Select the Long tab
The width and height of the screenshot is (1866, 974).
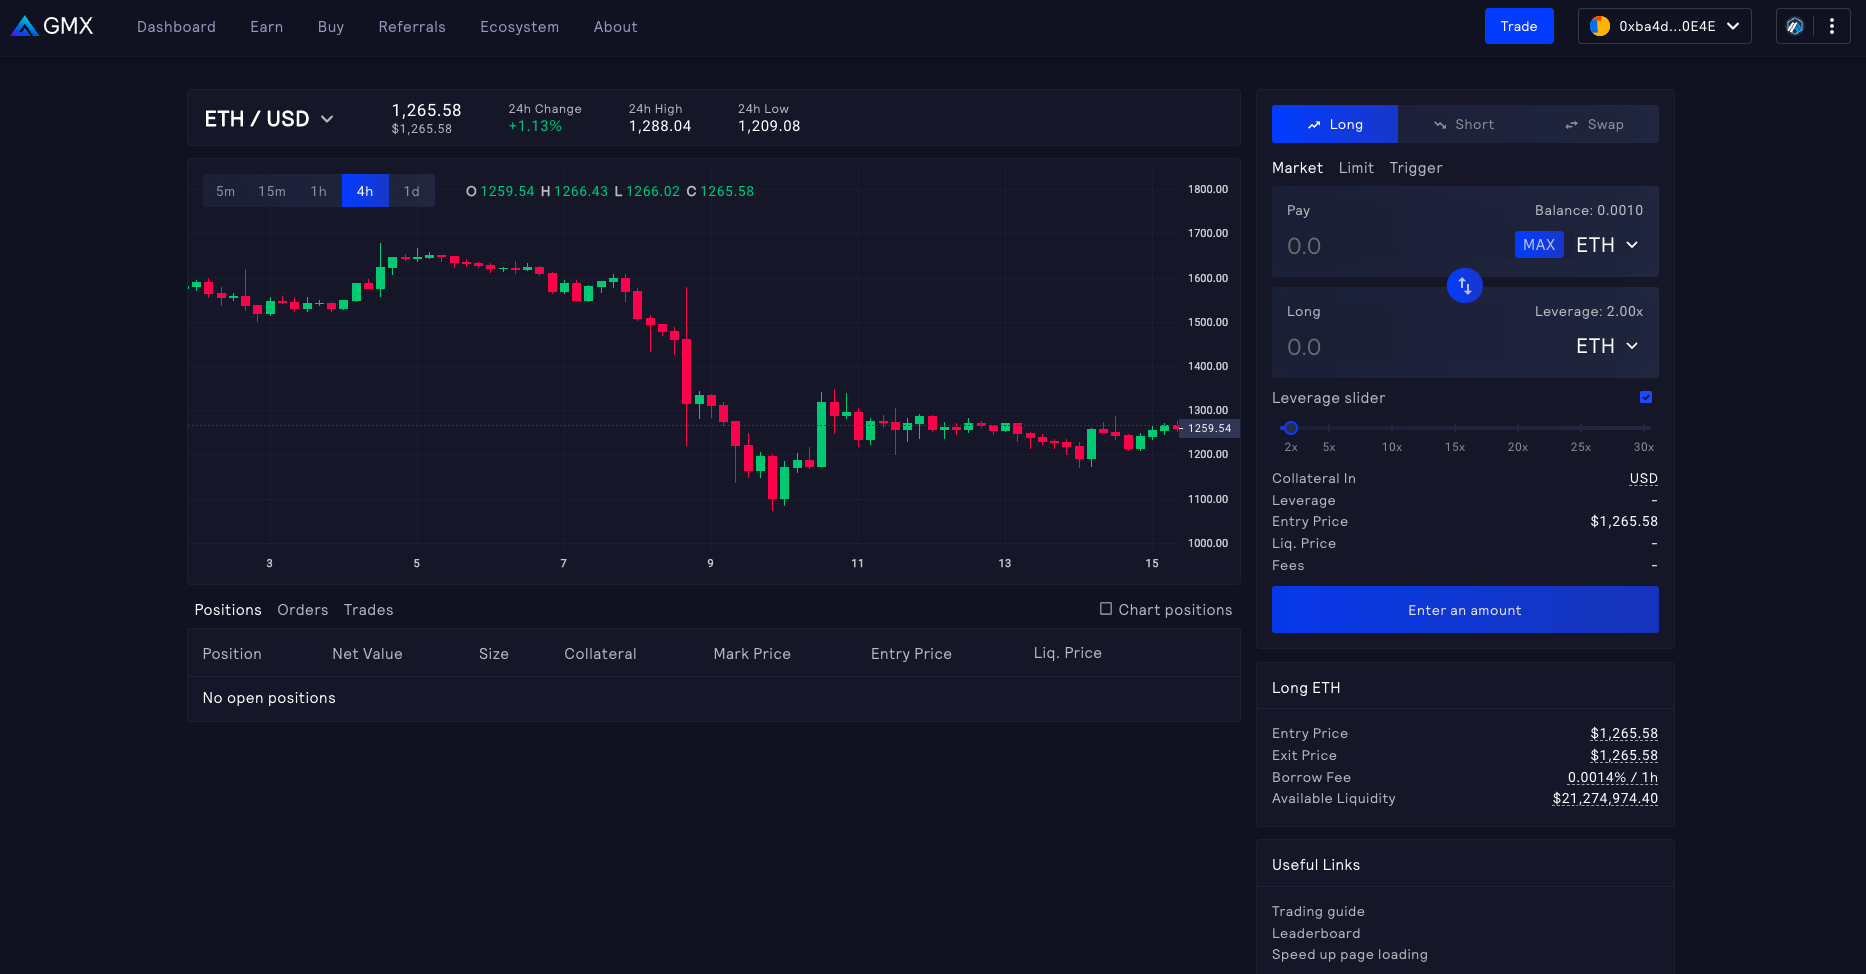tap(1335, 124)
